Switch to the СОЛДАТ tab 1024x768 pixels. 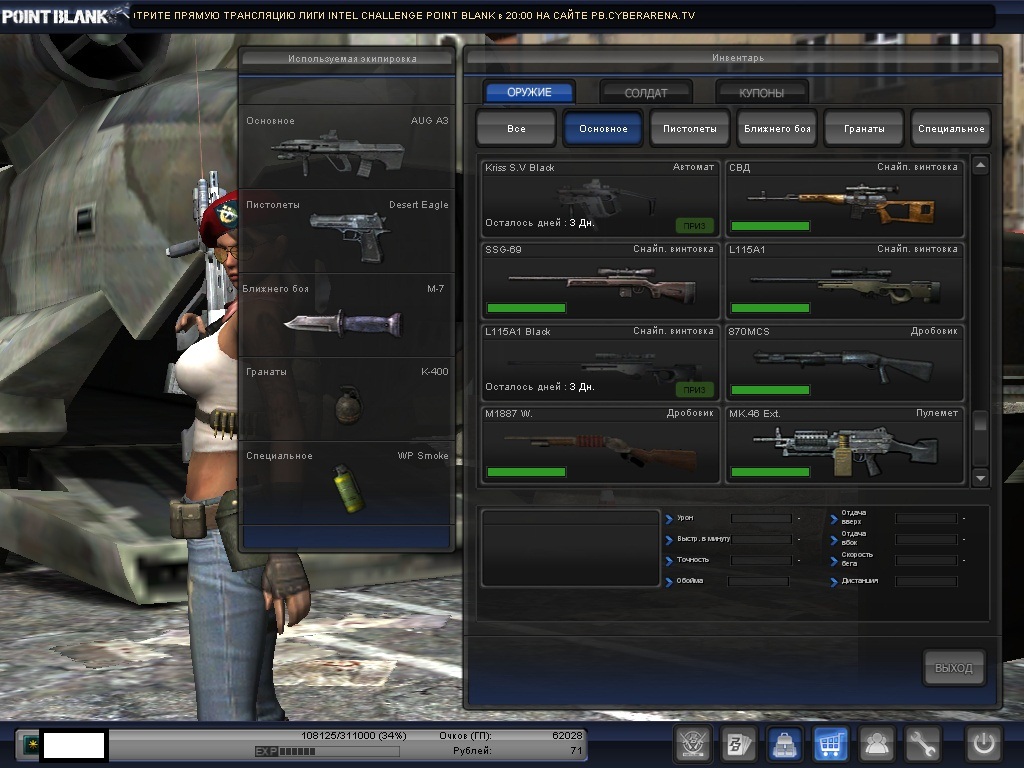coord(646,92)
